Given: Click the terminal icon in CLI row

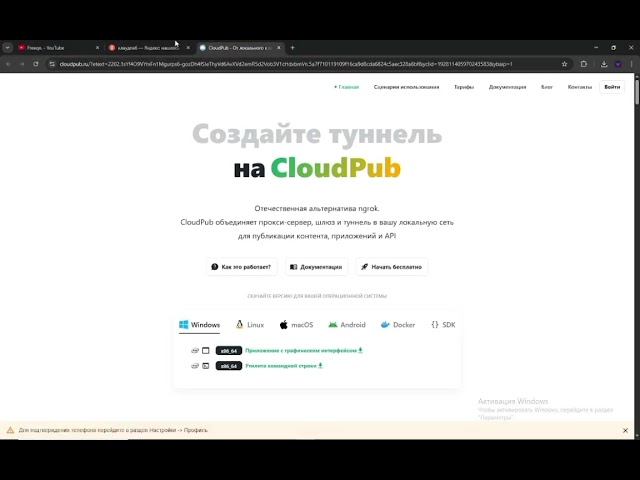Looking at the screenshot, I should [x=206, y=366].
